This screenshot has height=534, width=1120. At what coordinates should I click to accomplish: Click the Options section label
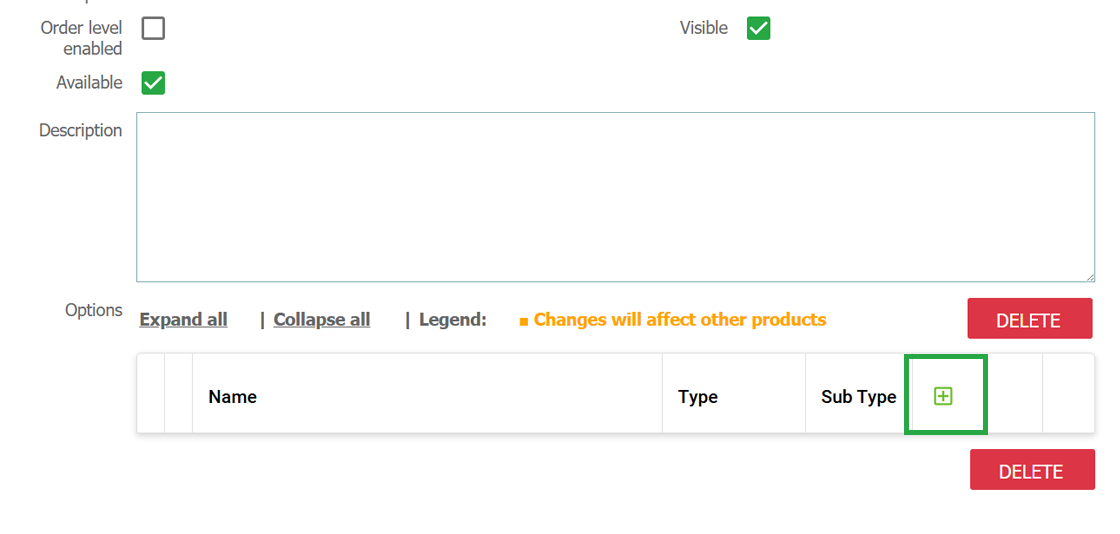coord(94,311)
